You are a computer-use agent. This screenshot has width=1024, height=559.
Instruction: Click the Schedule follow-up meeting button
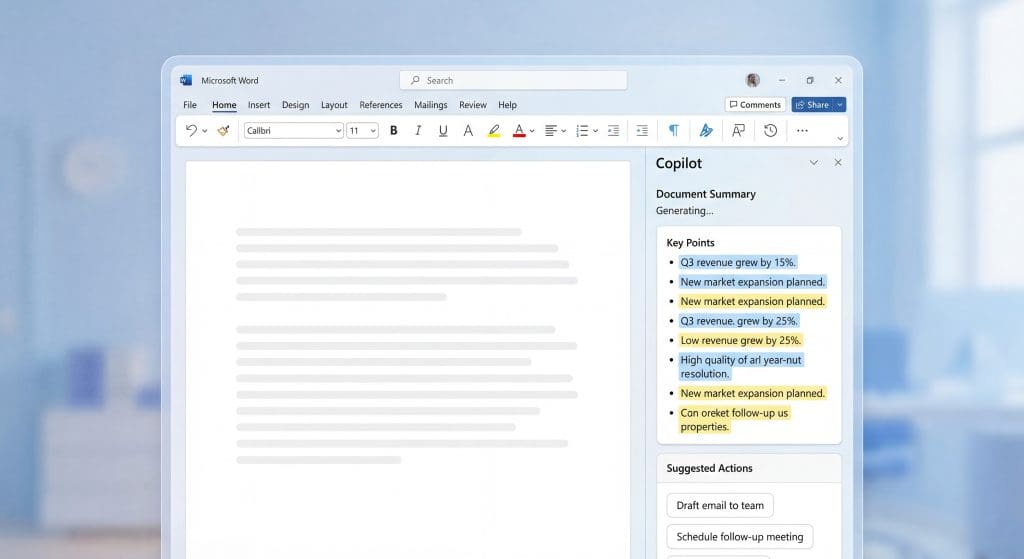click(739, 537)
